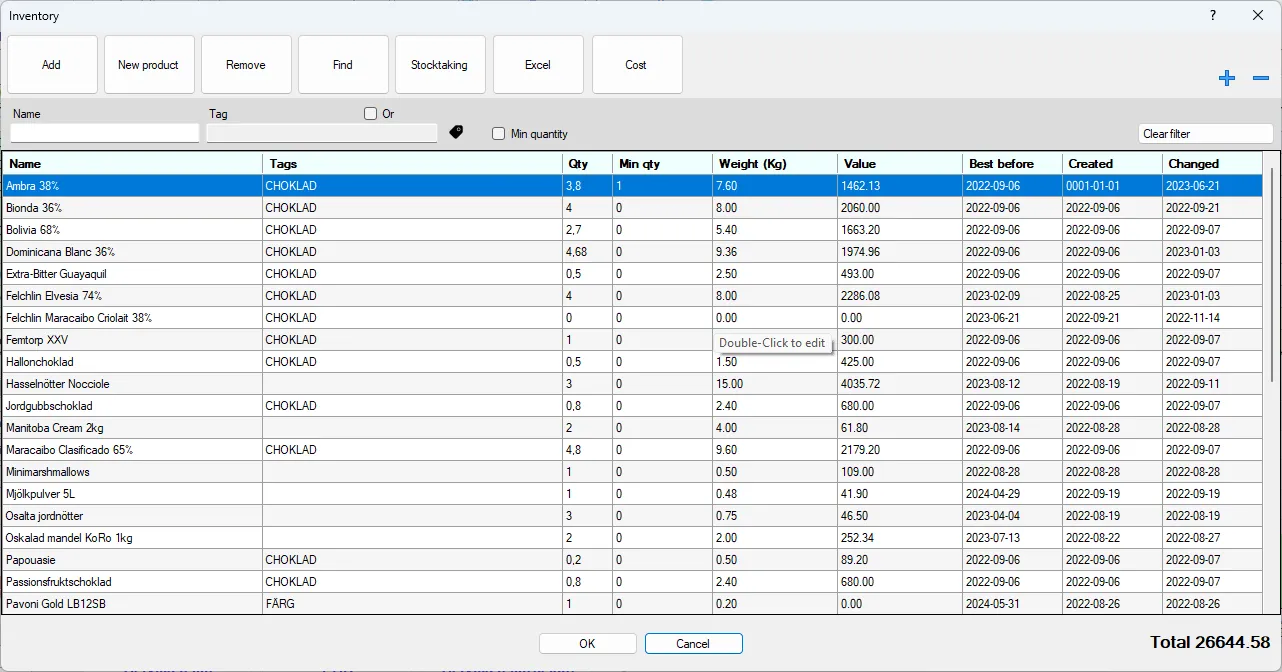Screen dimensions: 1282x672
Task: Export using the Excel button
Action: click(x=538, y=65)
